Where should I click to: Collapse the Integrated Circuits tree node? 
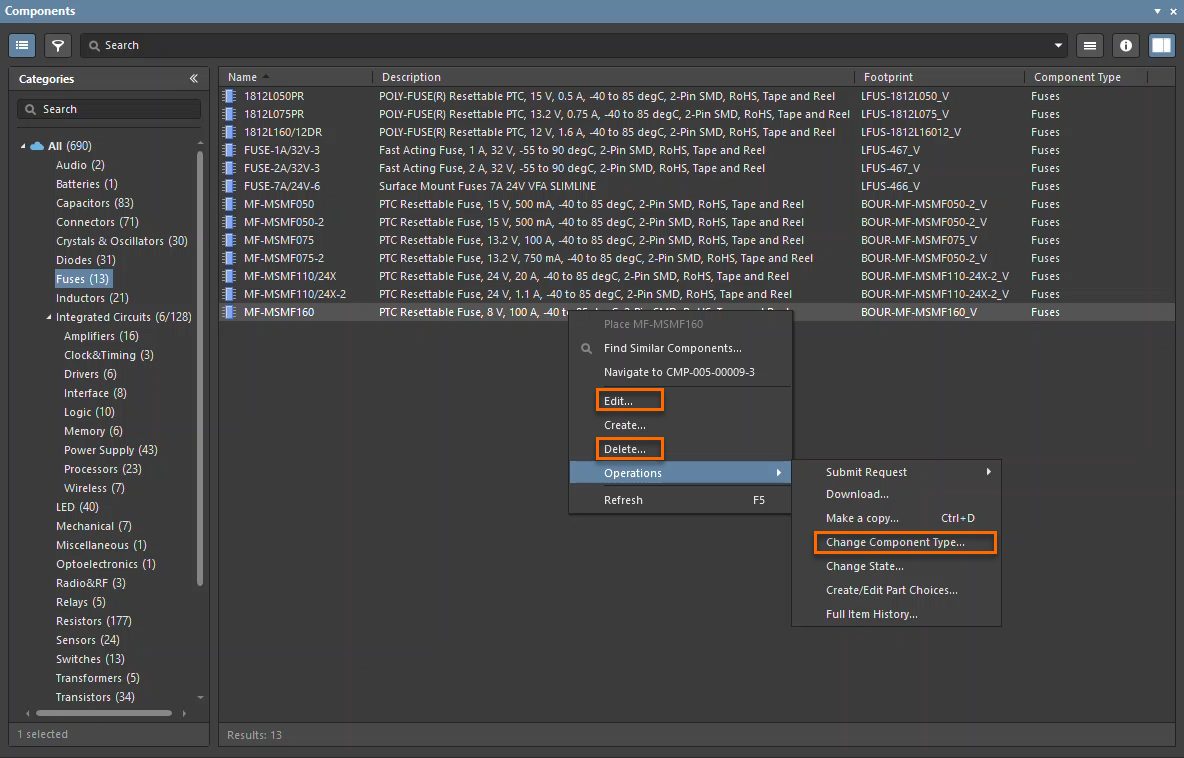pyautogui.click(x=49, y=317)
